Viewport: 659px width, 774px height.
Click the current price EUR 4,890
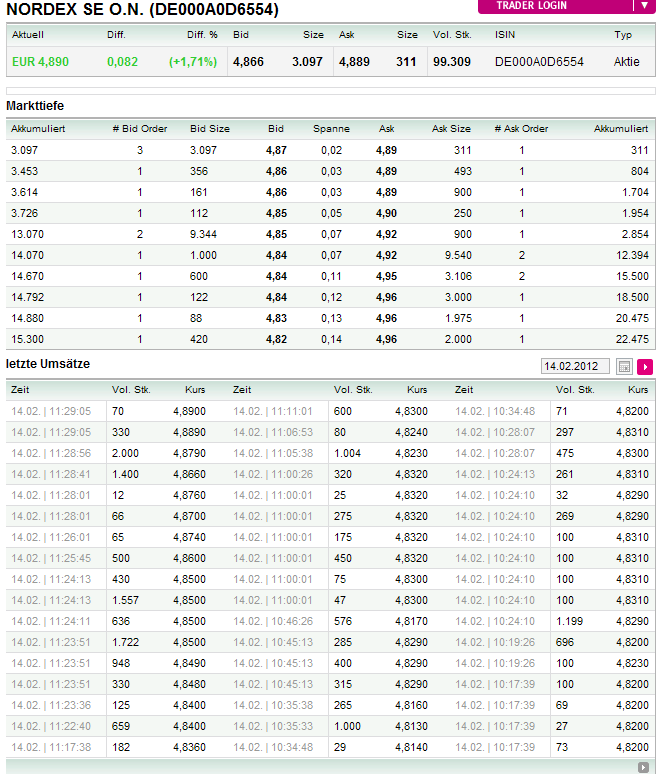click(x=40, y=62)
